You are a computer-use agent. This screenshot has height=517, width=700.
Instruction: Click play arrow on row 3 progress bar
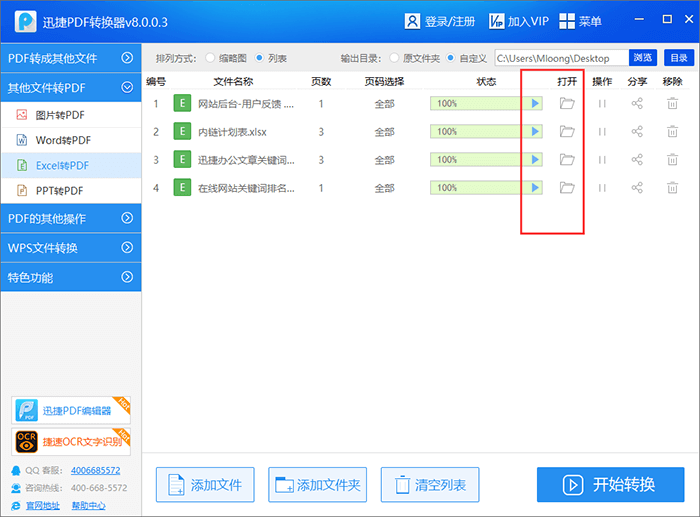click(535, 160)
